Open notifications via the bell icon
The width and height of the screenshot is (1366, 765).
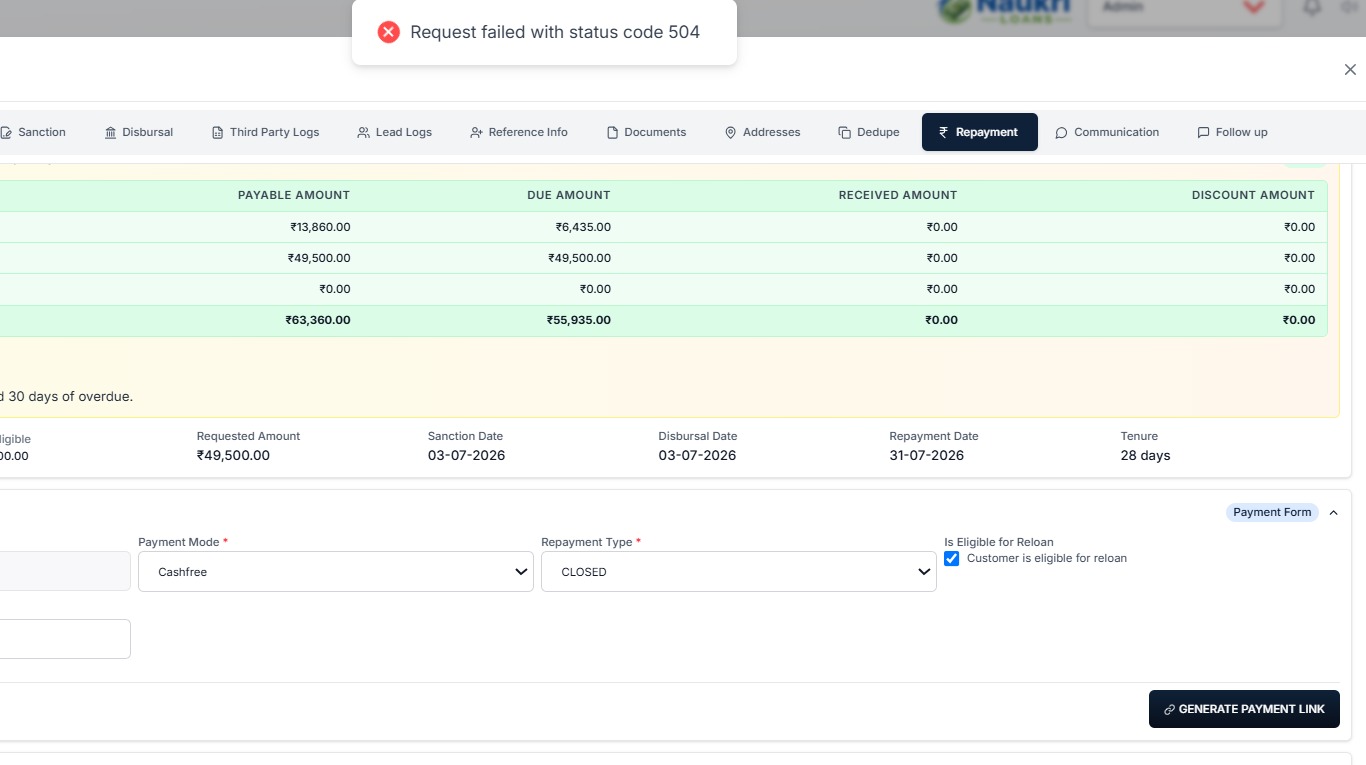1312,7
